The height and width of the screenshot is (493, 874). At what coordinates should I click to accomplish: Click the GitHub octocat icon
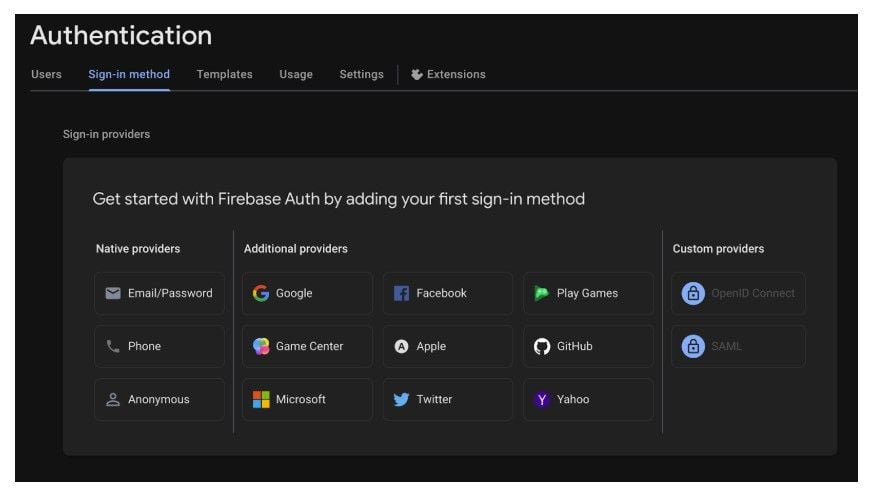(542, 346)
